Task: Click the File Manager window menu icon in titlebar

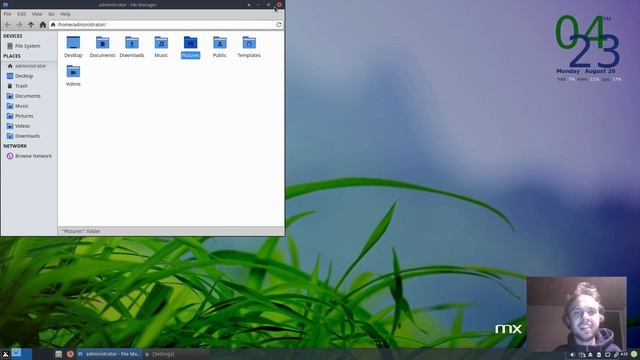Action: pos(5,4)
